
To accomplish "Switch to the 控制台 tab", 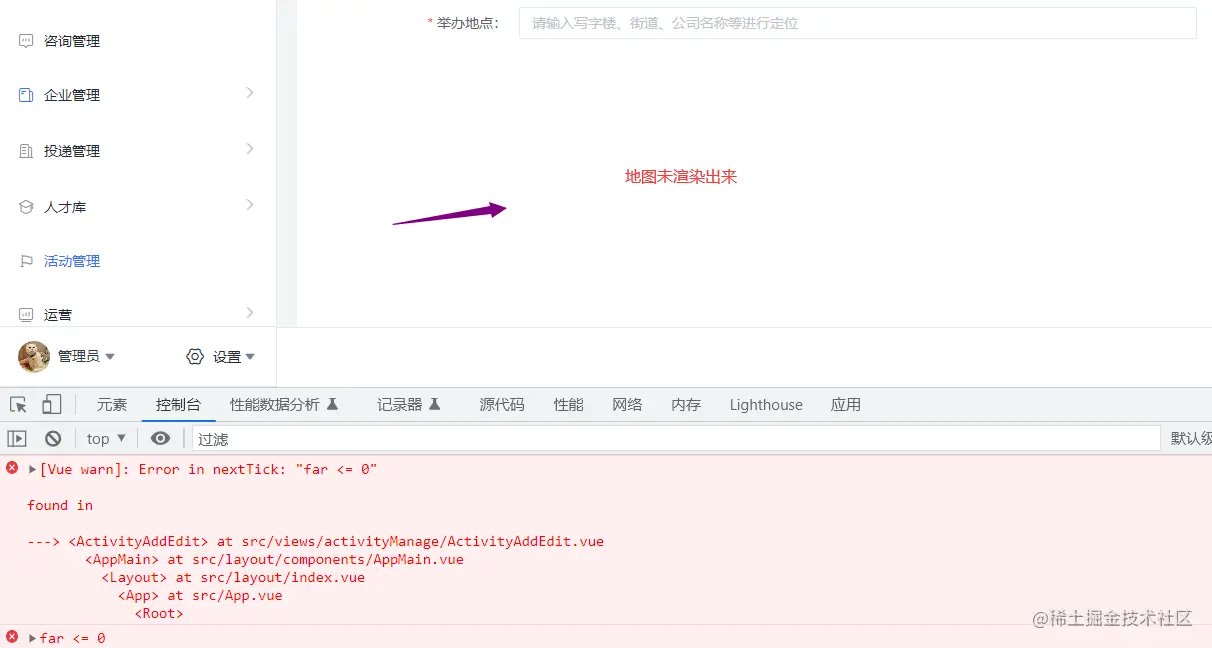I will coord(178,404).
